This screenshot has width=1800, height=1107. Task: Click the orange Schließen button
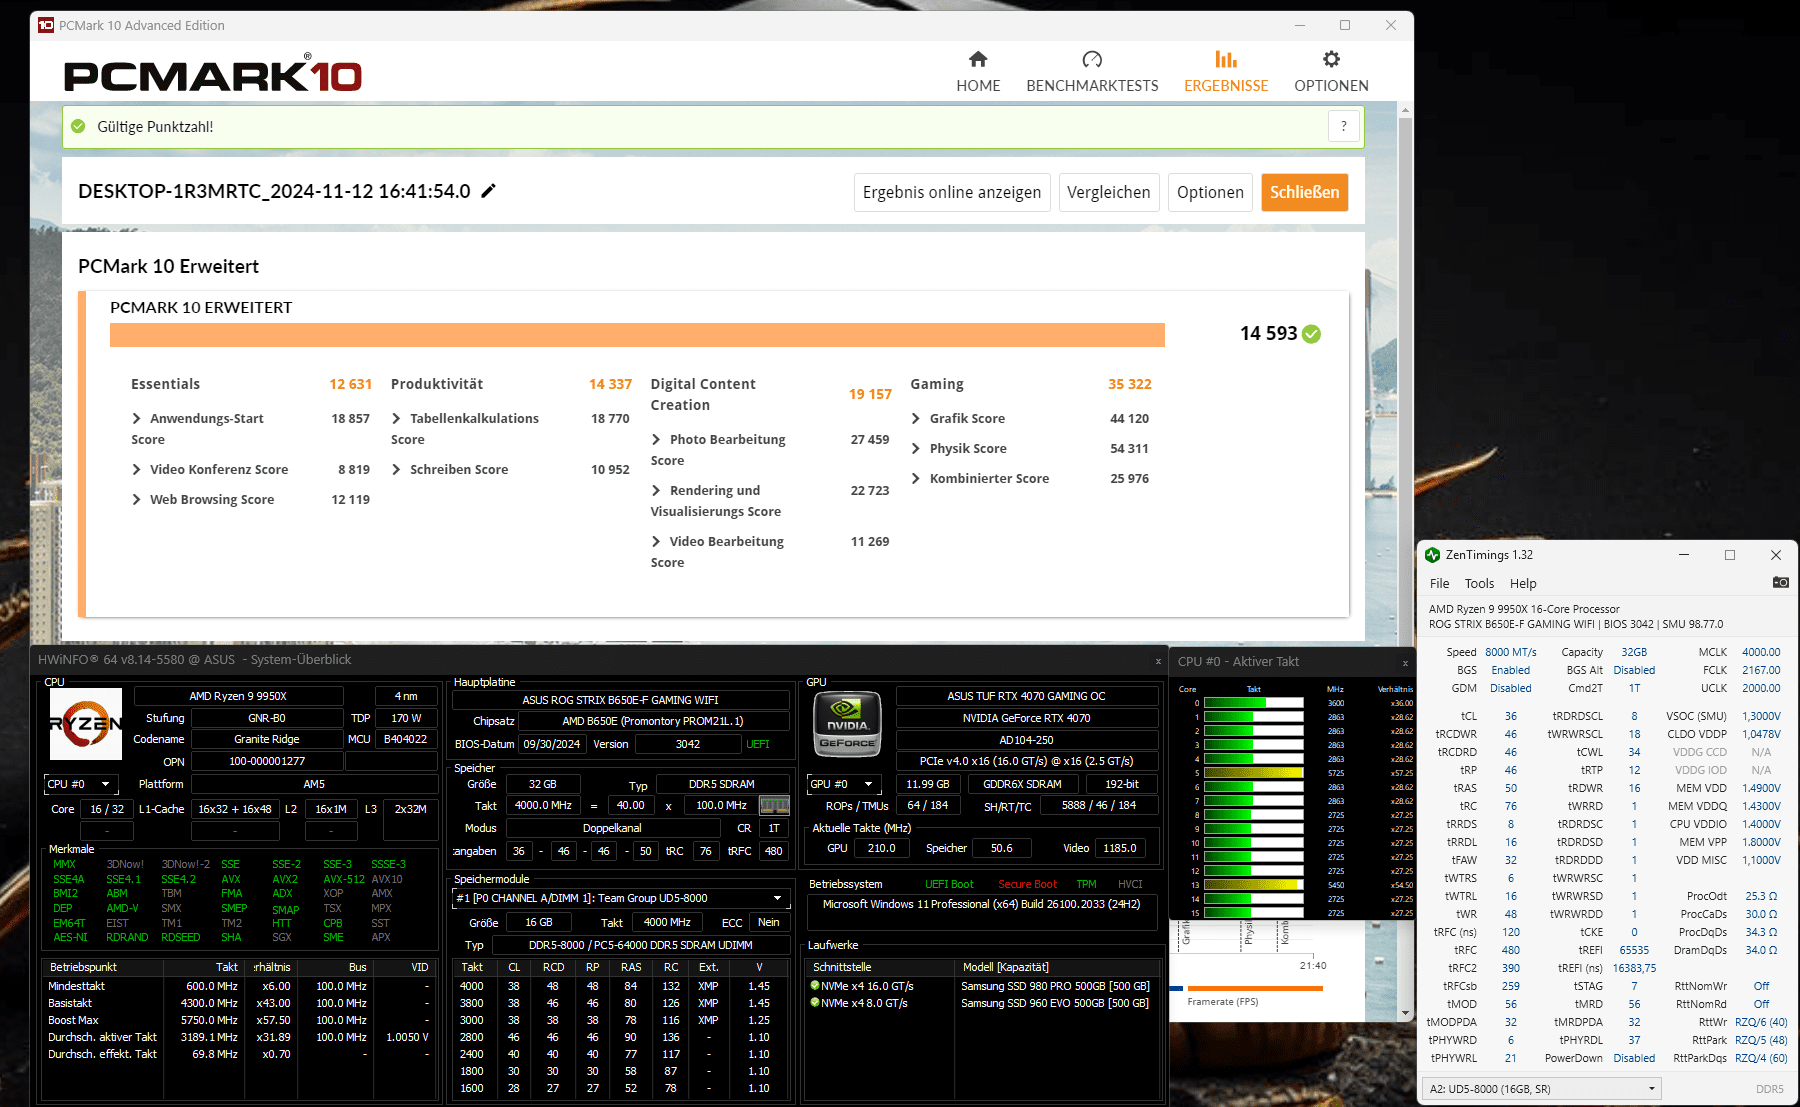coord(1304,192)
